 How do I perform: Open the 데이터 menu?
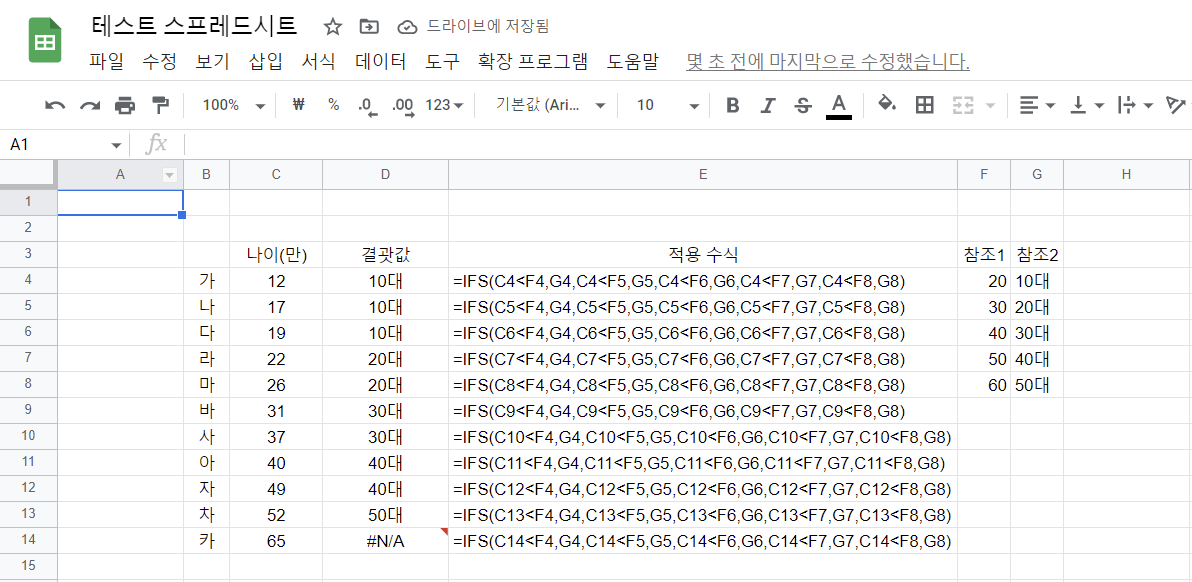381,62
